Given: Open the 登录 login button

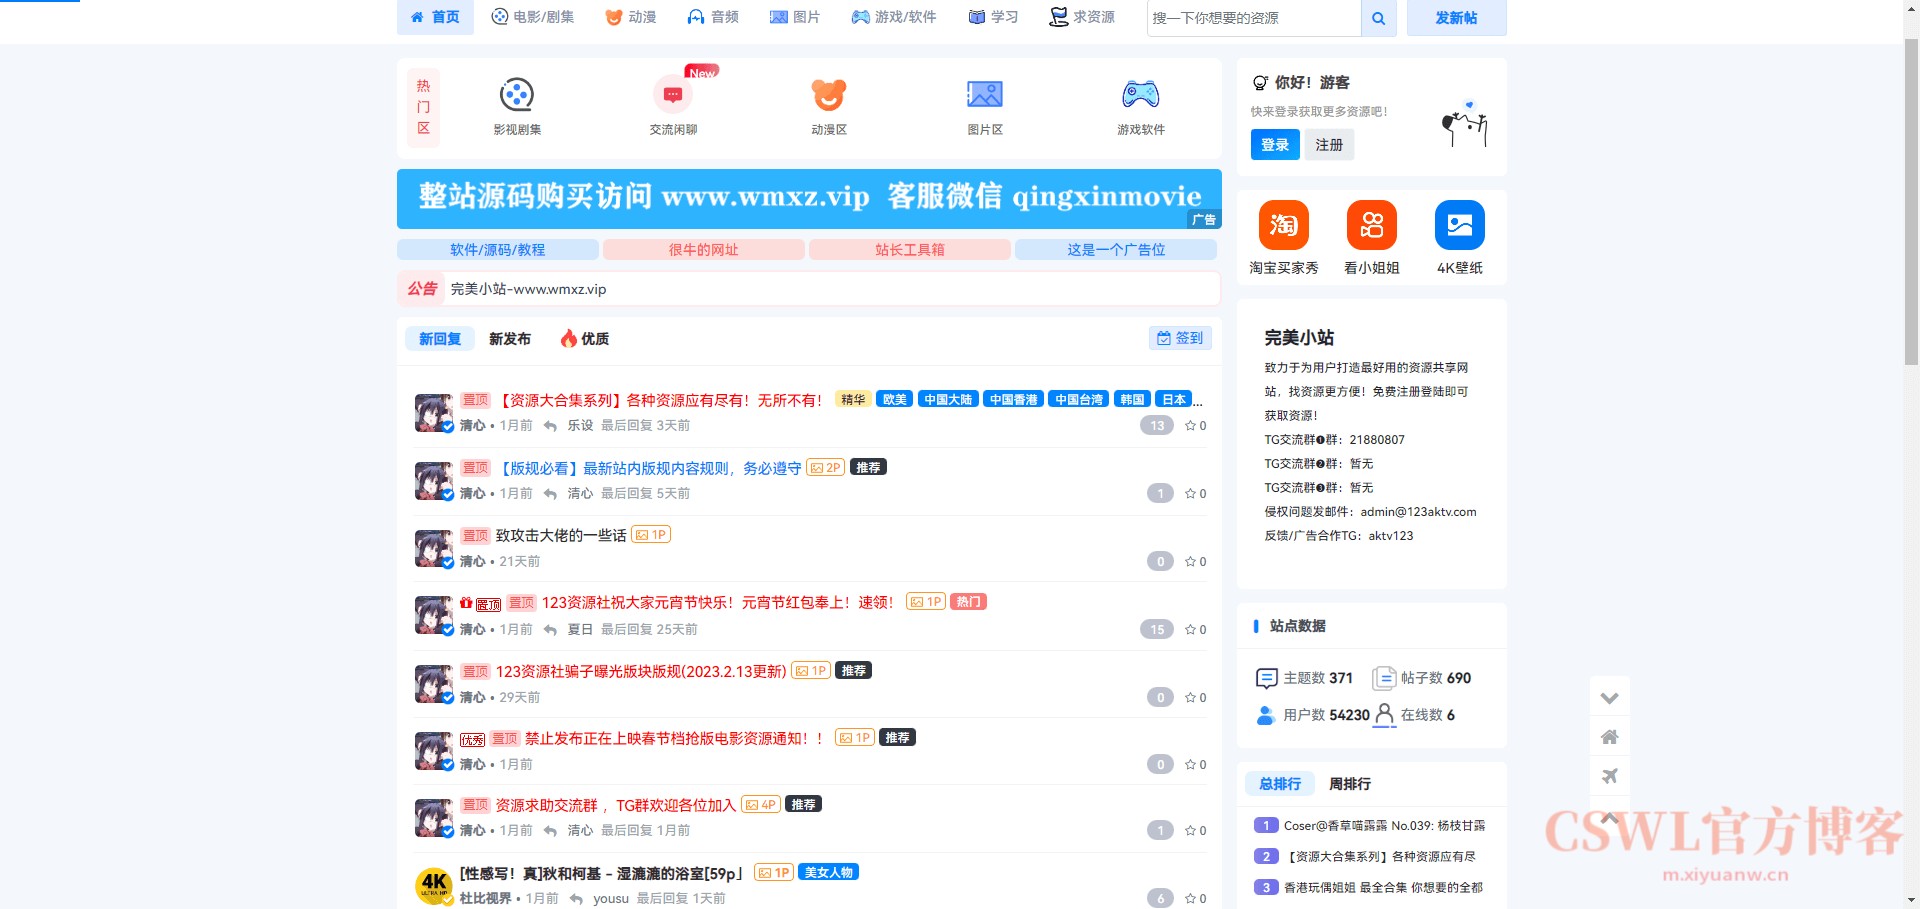Looking at the screenshot, I should coord(1274,144).
